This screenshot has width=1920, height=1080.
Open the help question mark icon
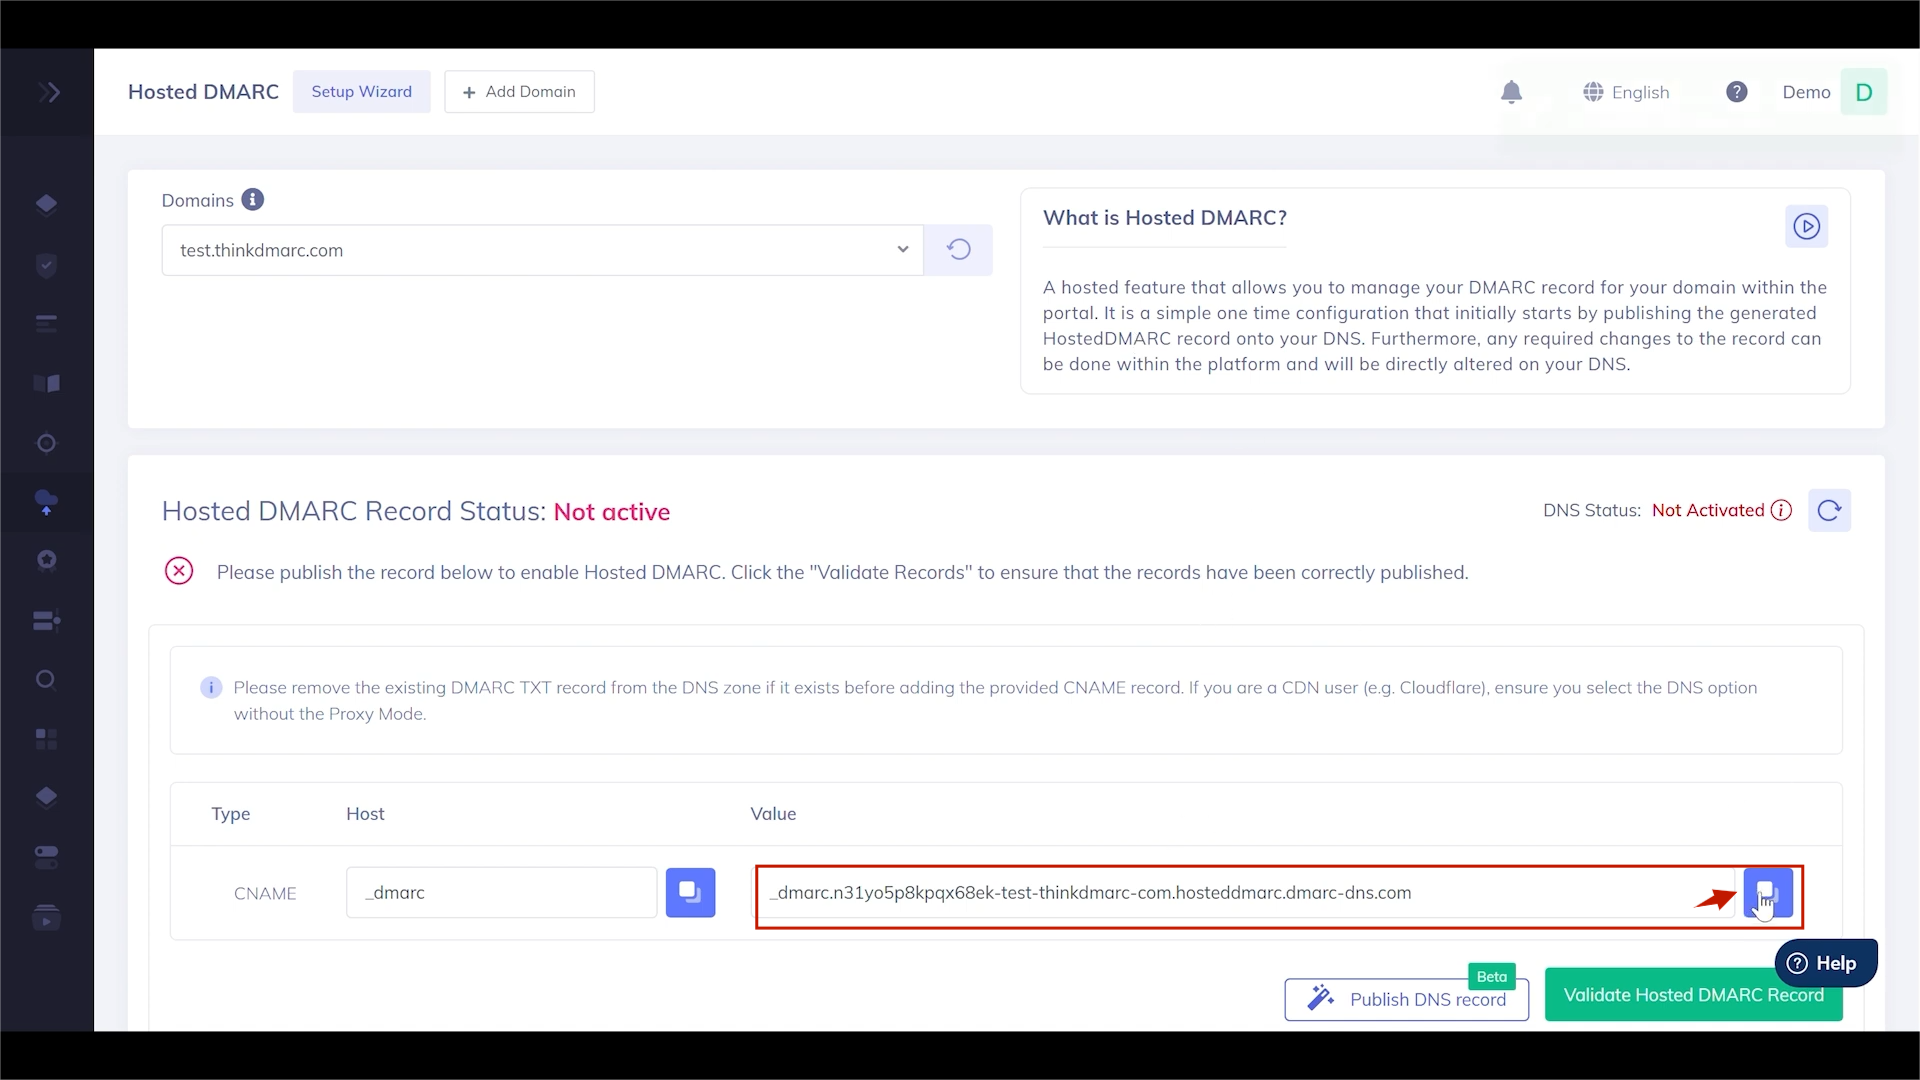pos(1737,91)
